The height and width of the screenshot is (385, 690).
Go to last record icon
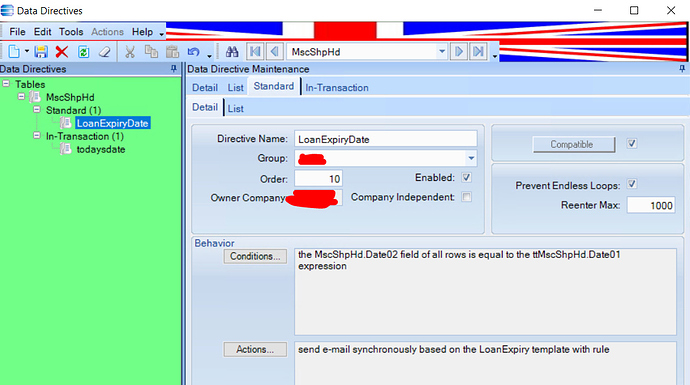pos(478,52)
